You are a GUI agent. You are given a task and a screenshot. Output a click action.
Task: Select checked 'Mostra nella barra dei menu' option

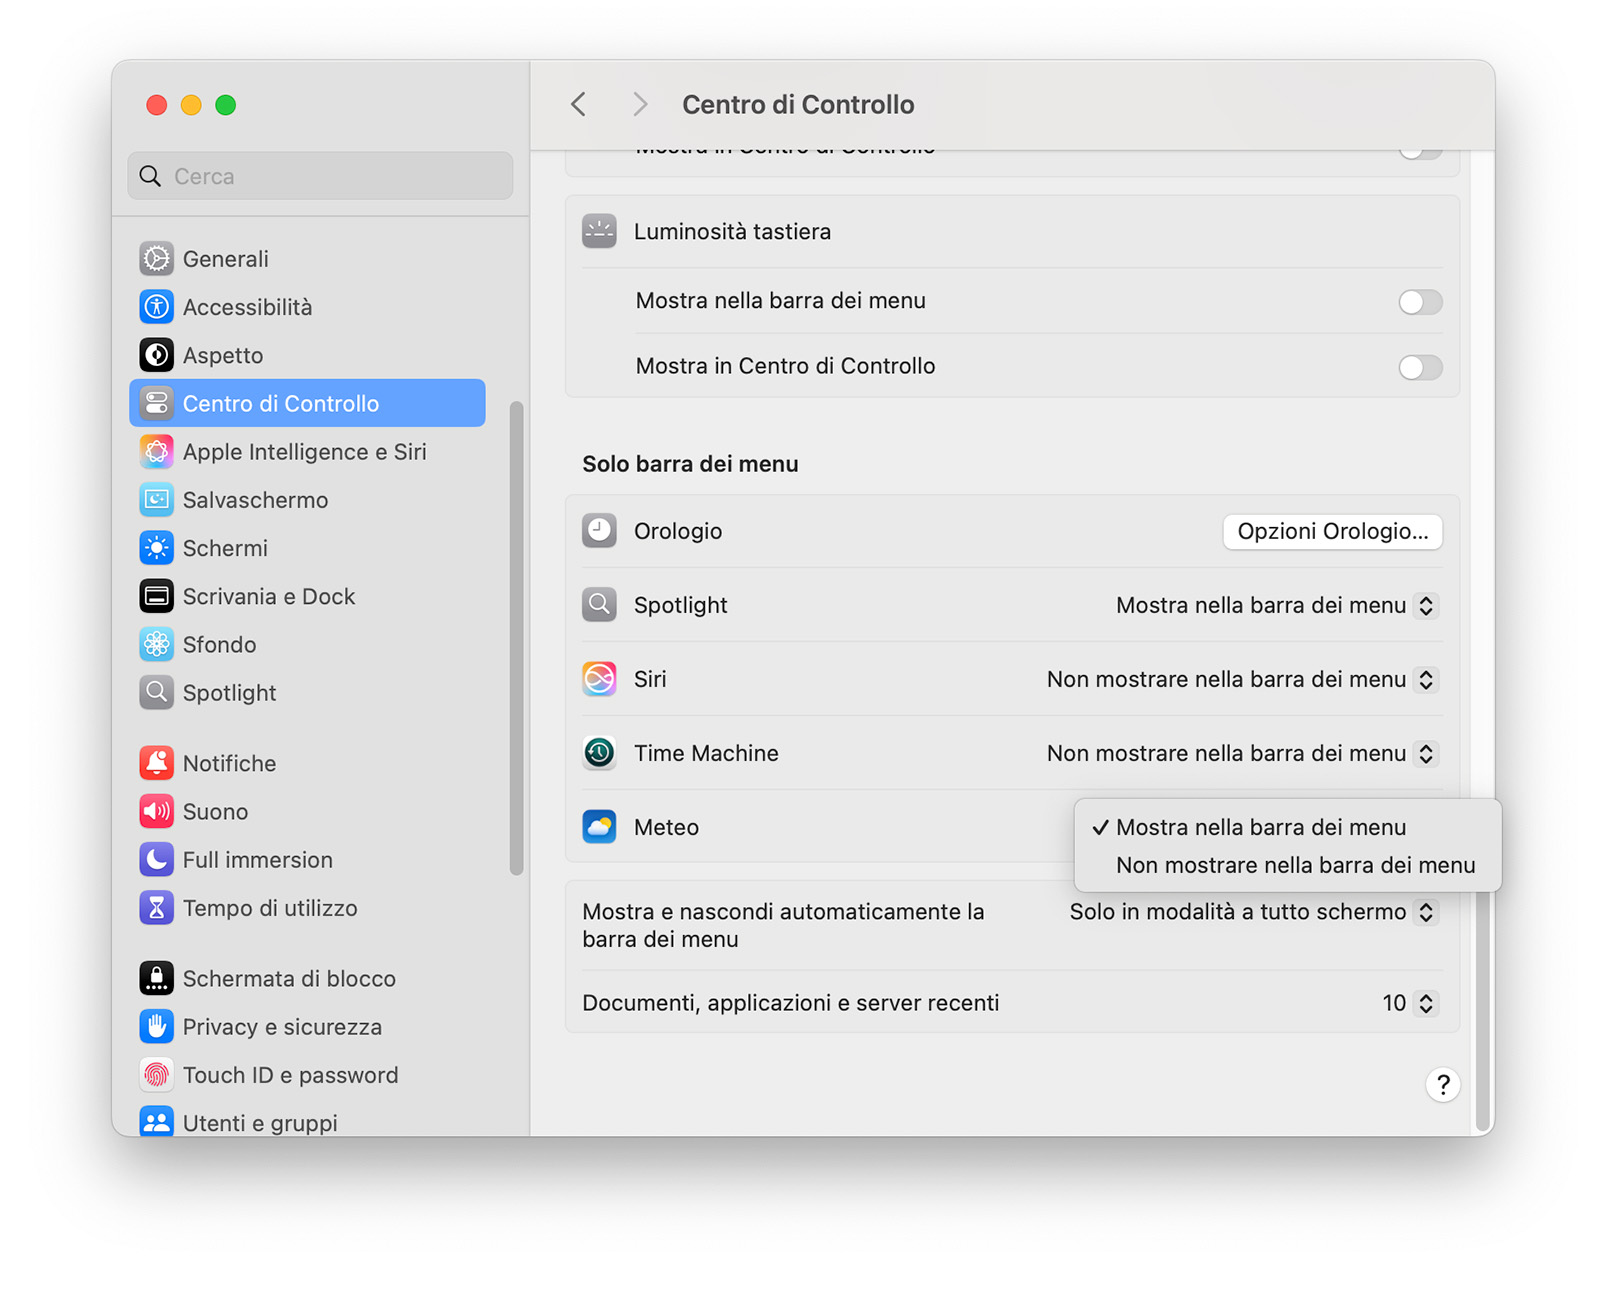click(1261, 827)
